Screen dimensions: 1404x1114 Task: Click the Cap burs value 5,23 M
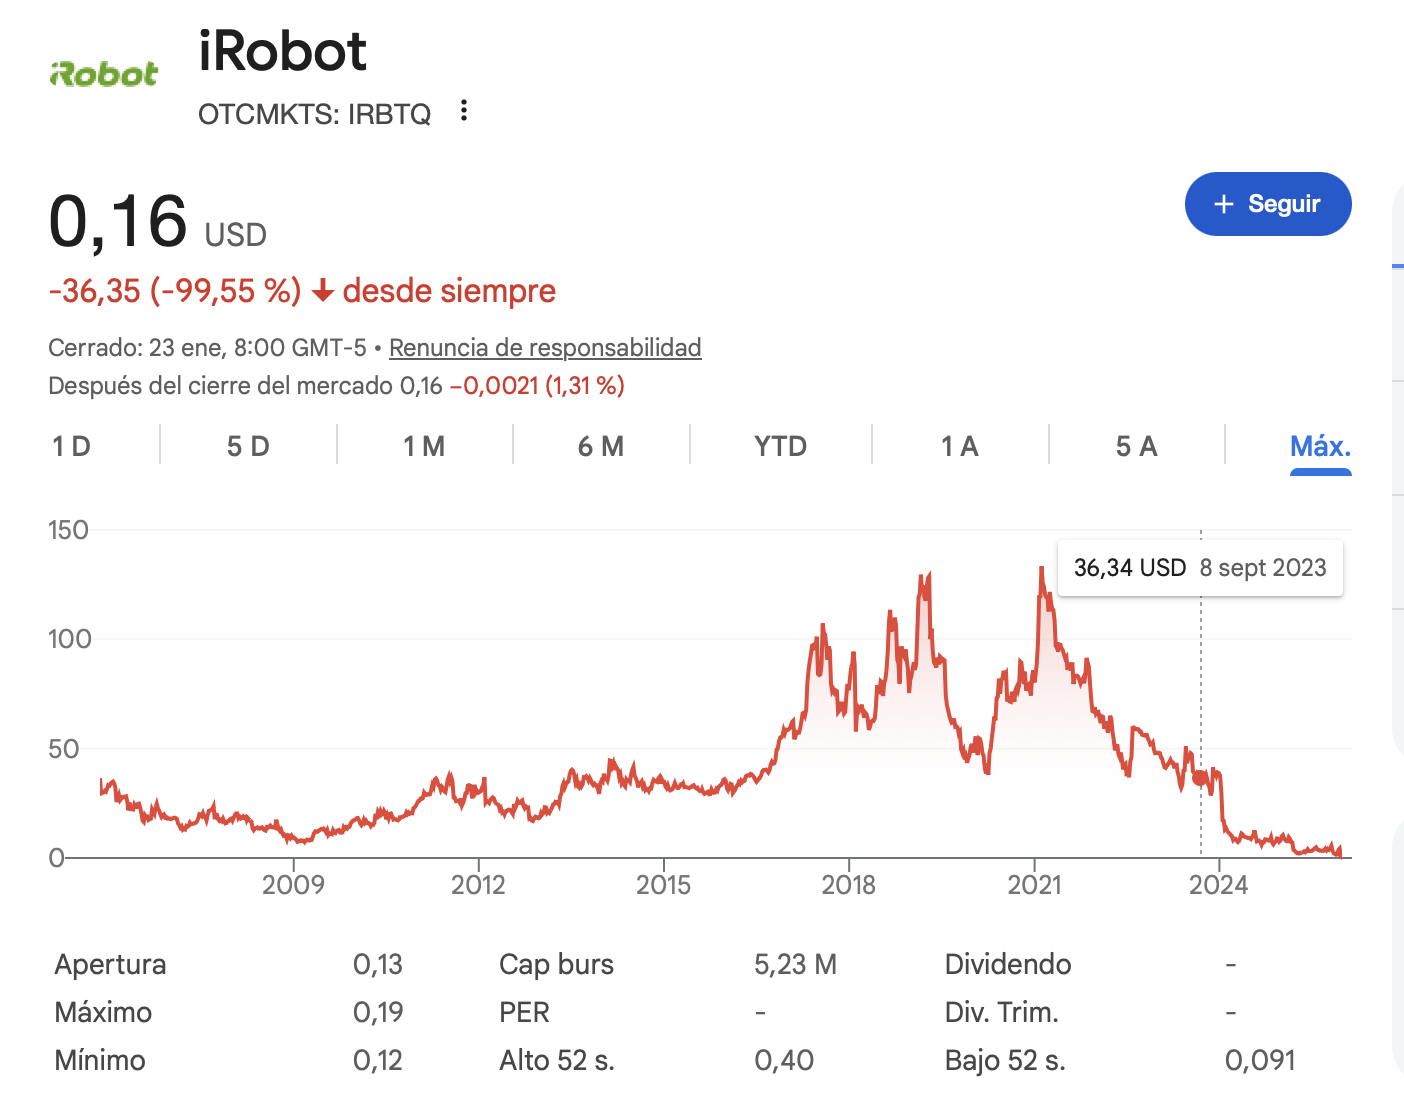(795, 965)
